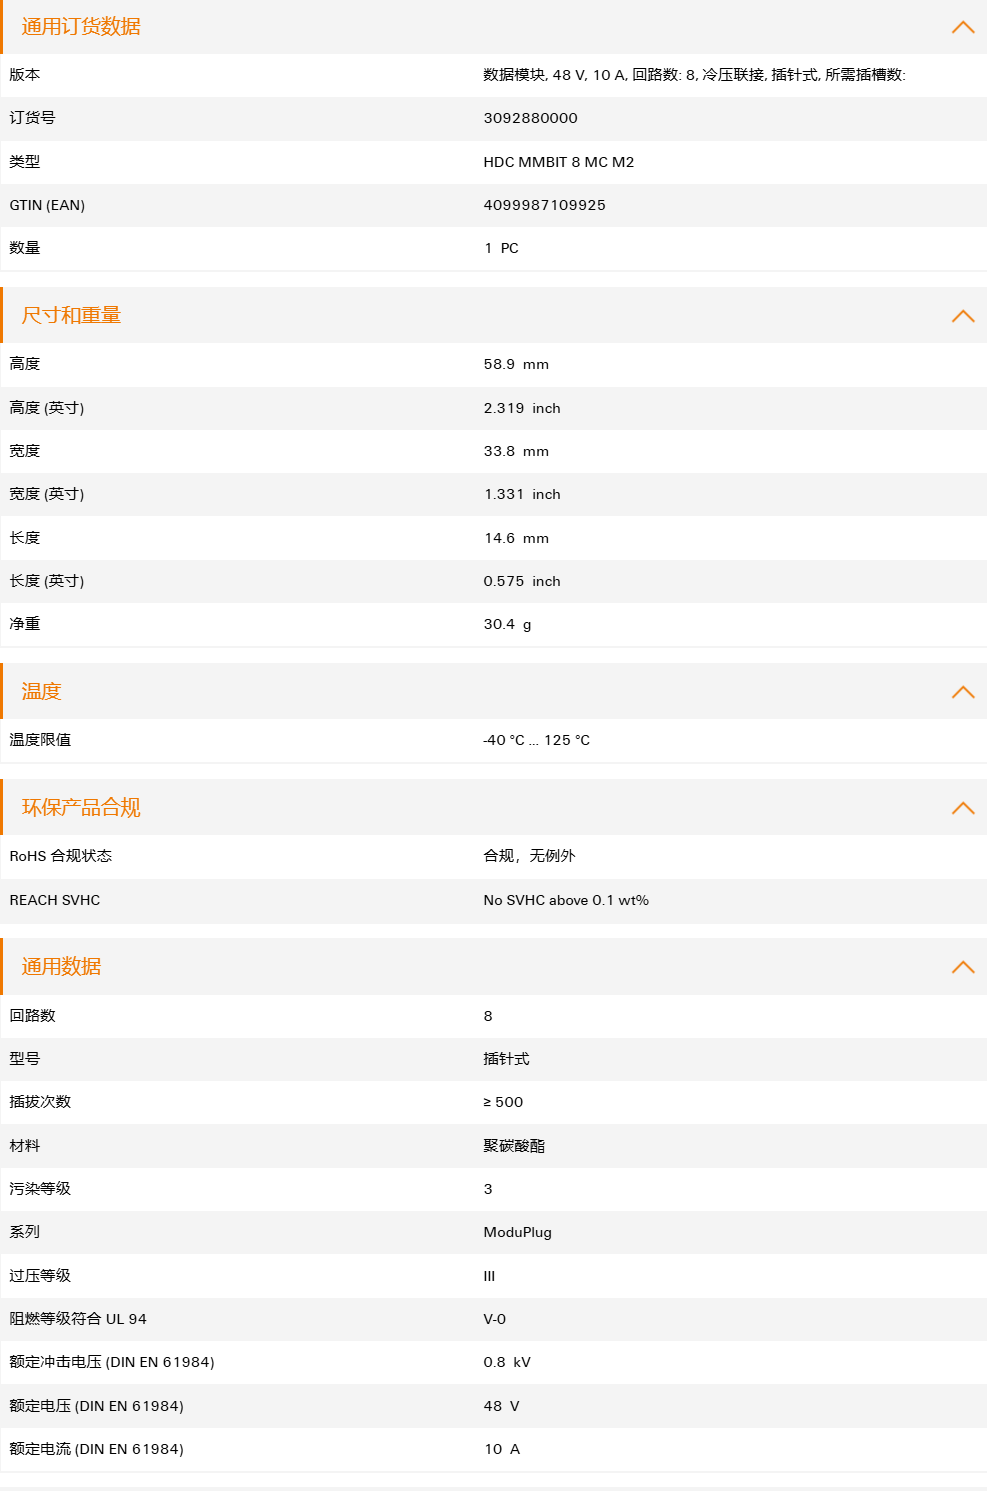The width and height of the screenshot is (987, 1491).
Task: Collapse the 通用数据 section chevron
Action: pyautogui.click(x=963, y=967)
